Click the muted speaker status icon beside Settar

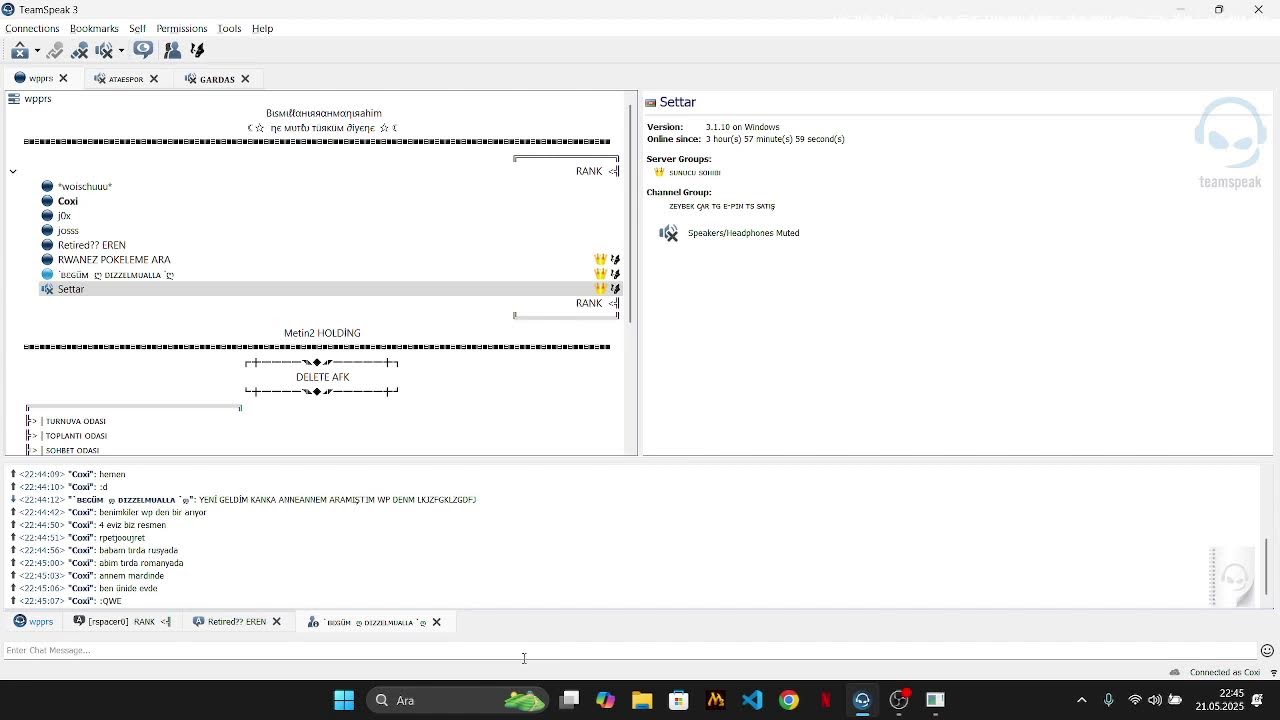pos(47,289)
